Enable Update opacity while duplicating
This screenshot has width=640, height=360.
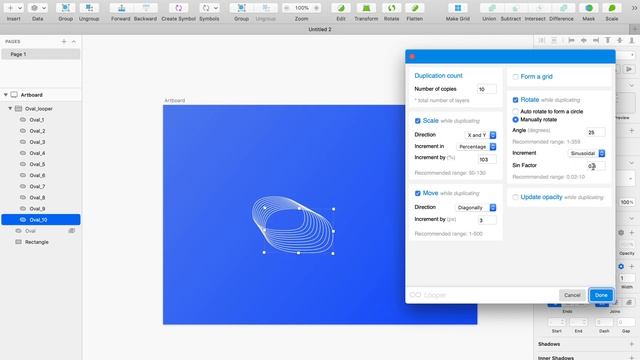click(x=516, y=197)
